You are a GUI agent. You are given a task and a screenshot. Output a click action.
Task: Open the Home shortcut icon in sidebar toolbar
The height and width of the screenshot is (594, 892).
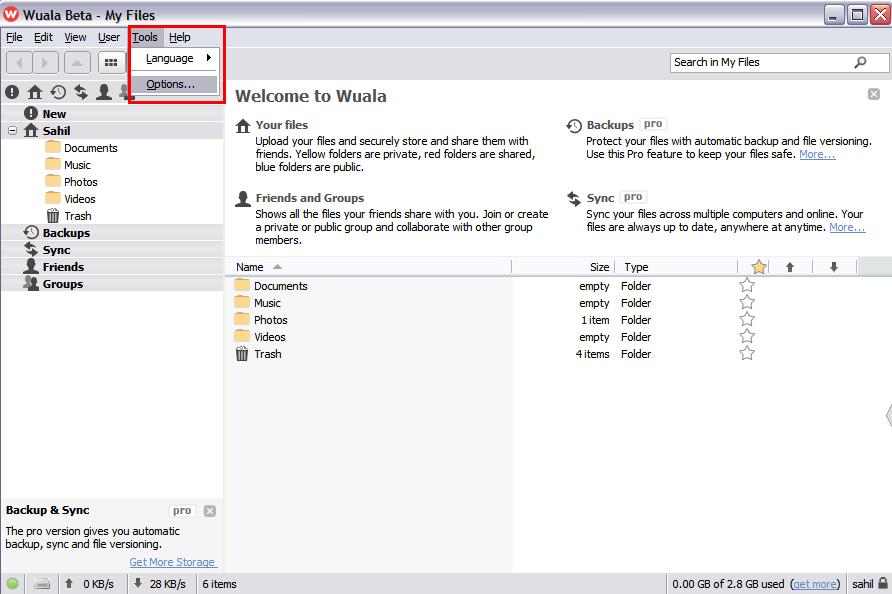(35, 92)
